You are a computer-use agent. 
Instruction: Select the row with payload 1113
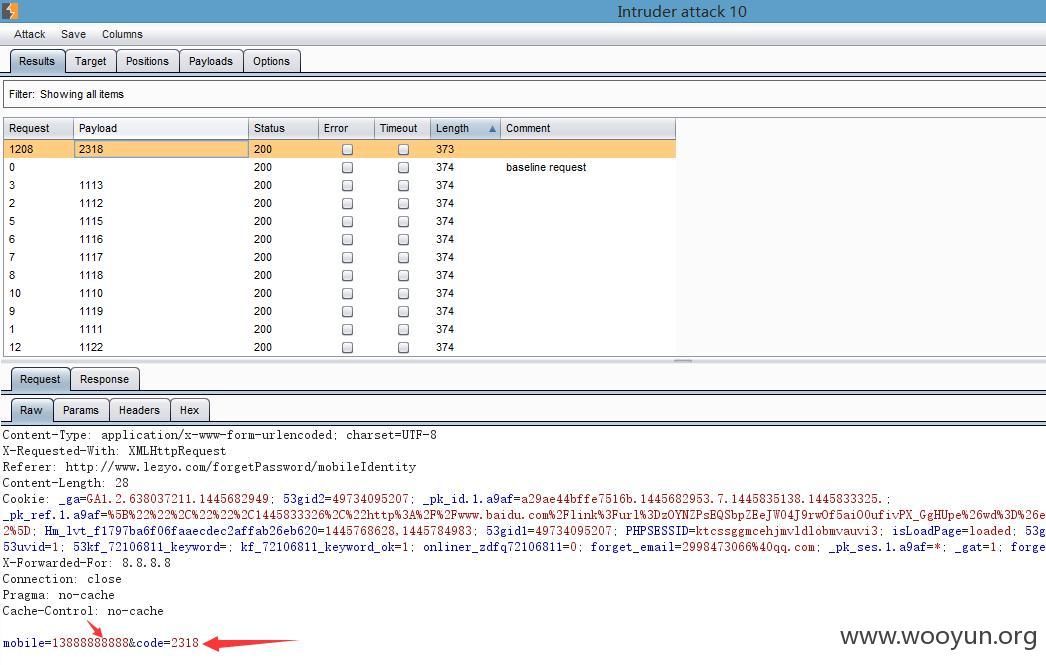340,185
